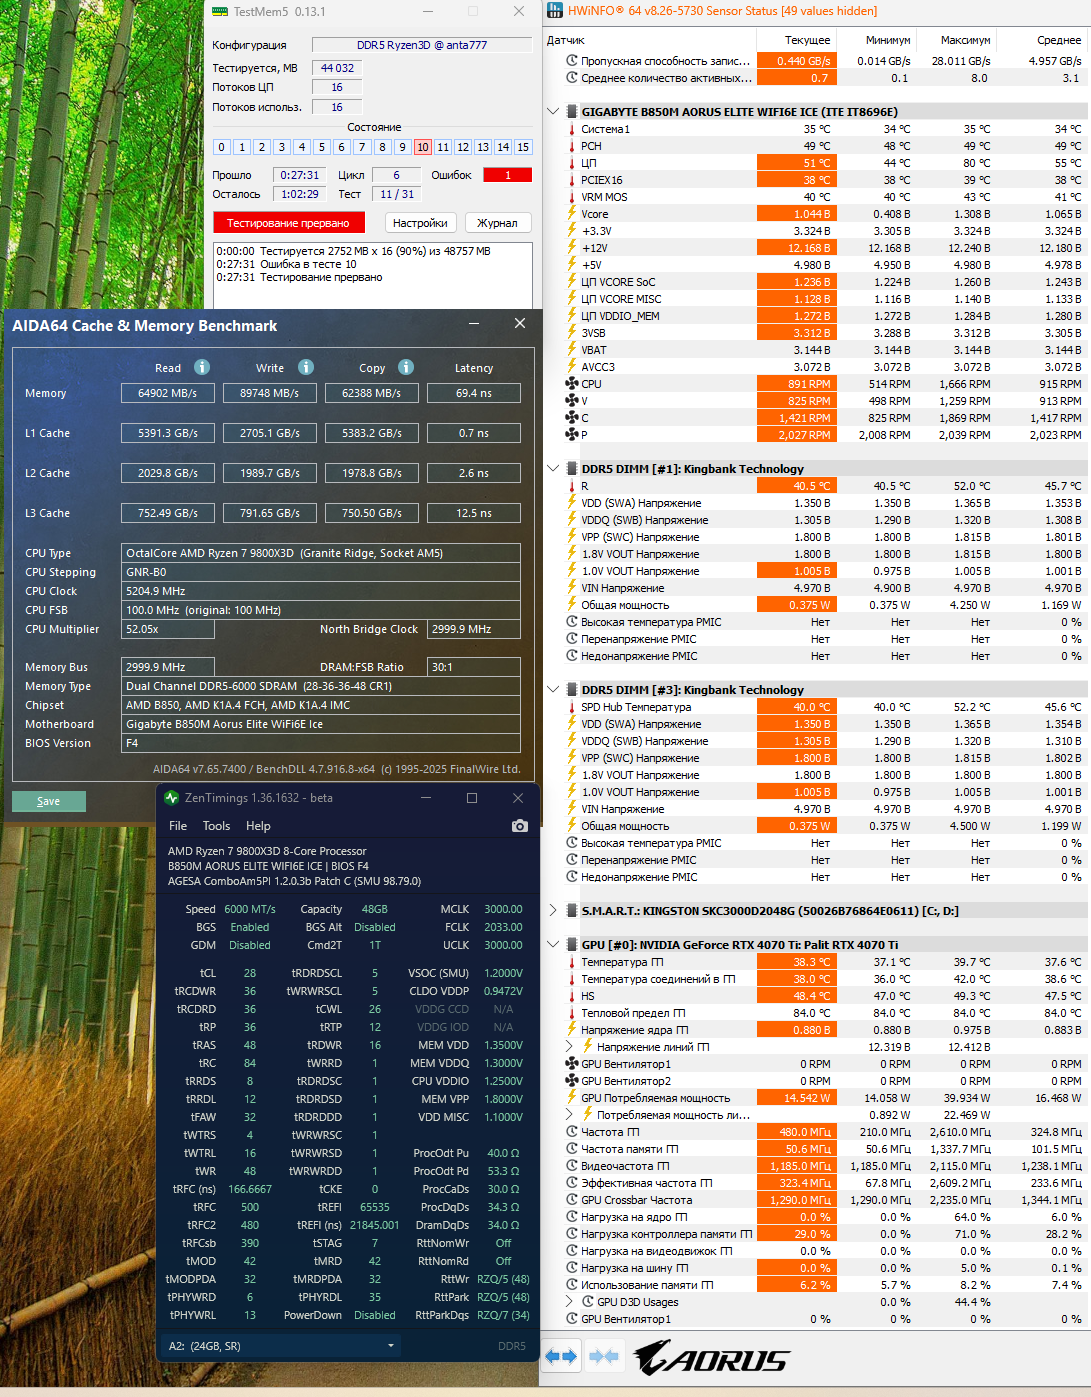Viewport: 1091px width, 1397px height.
Task: Close the AIDA64 Cache & Memory Benchmark window
Action: (519, 323)
